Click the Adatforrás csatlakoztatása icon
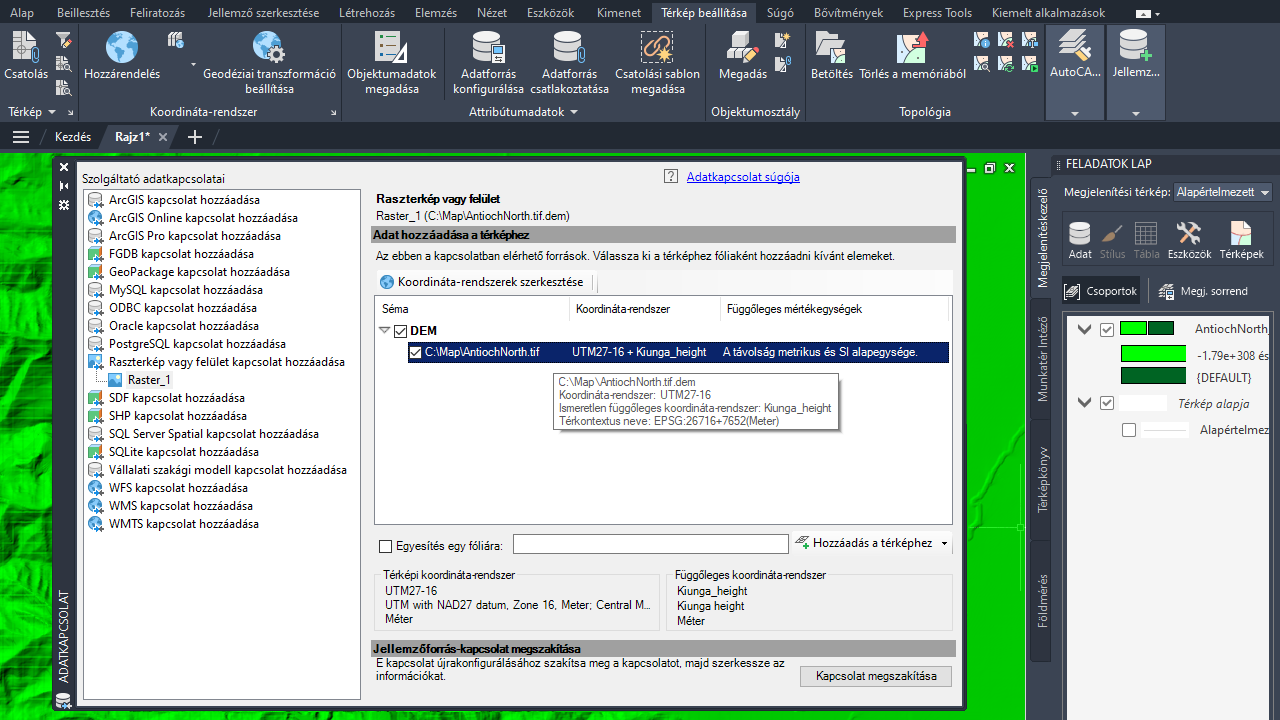1280x720 pixels. pos(569,62)
